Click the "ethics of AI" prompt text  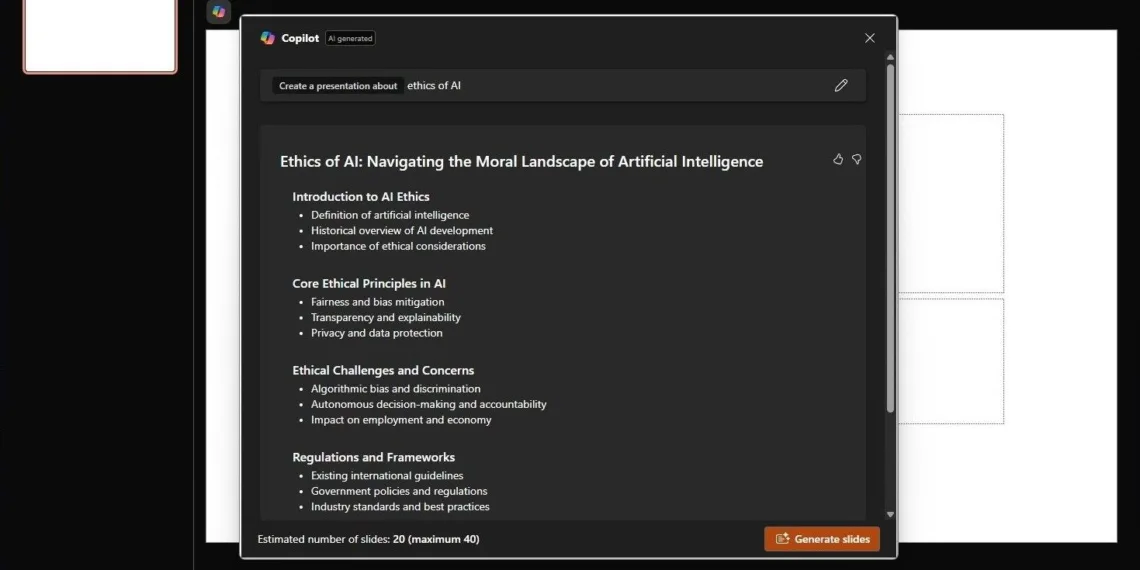tap(434, 86)
